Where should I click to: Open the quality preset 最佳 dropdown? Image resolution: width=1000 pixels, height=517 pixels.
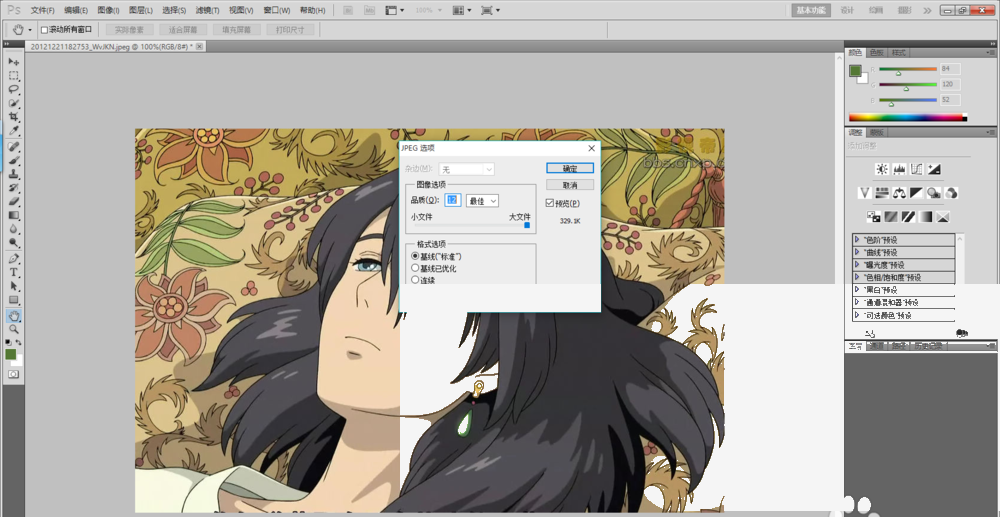(482, 200)
